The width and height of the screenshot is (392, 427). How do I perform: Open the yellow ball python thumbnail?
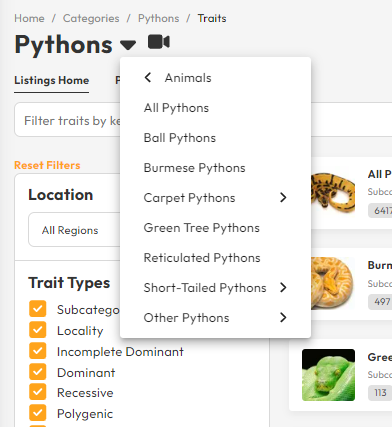click(x=333, y=192)
